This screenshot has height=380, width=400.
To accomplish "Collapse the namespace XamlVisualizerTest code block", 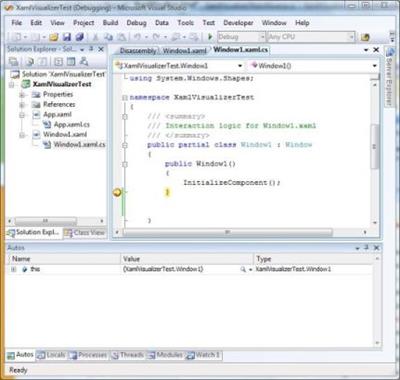I will (125, 98).
